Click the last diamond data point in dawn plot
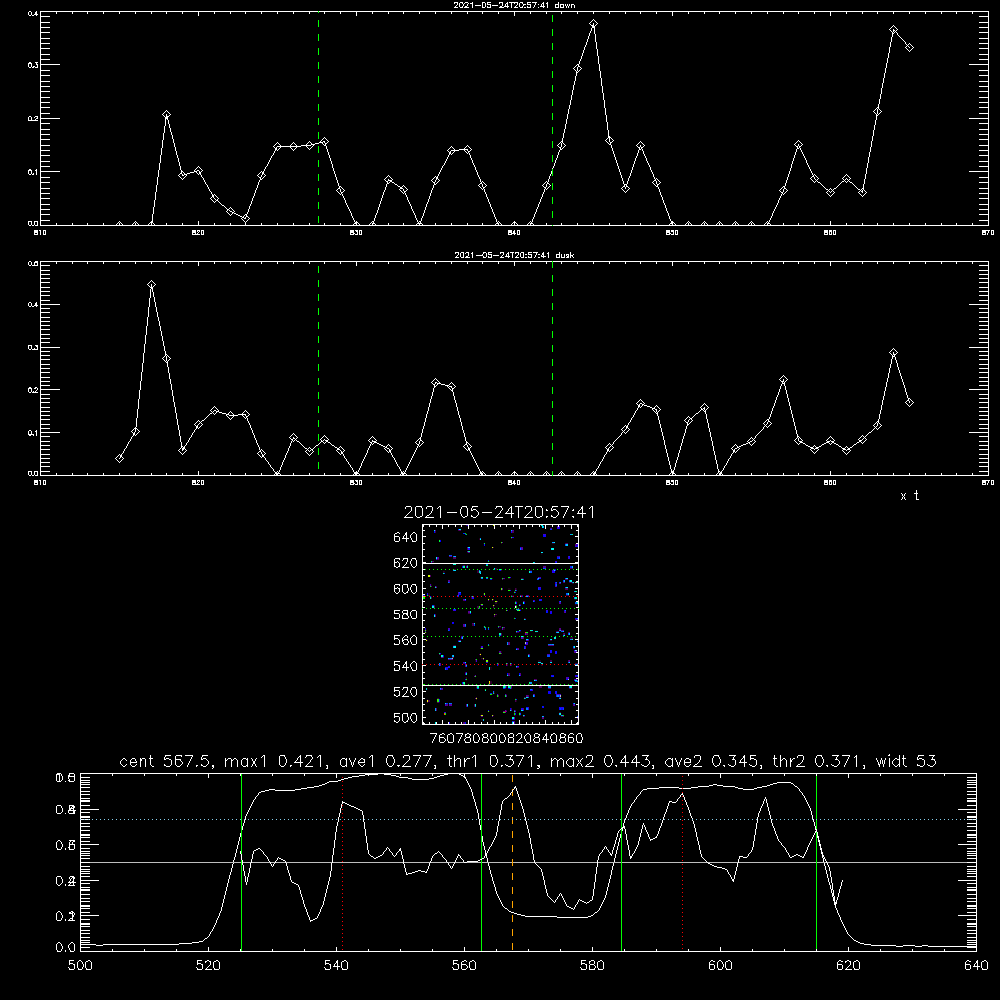The width and height of the screenshot is (1000, 1000). tap(910, 47)
